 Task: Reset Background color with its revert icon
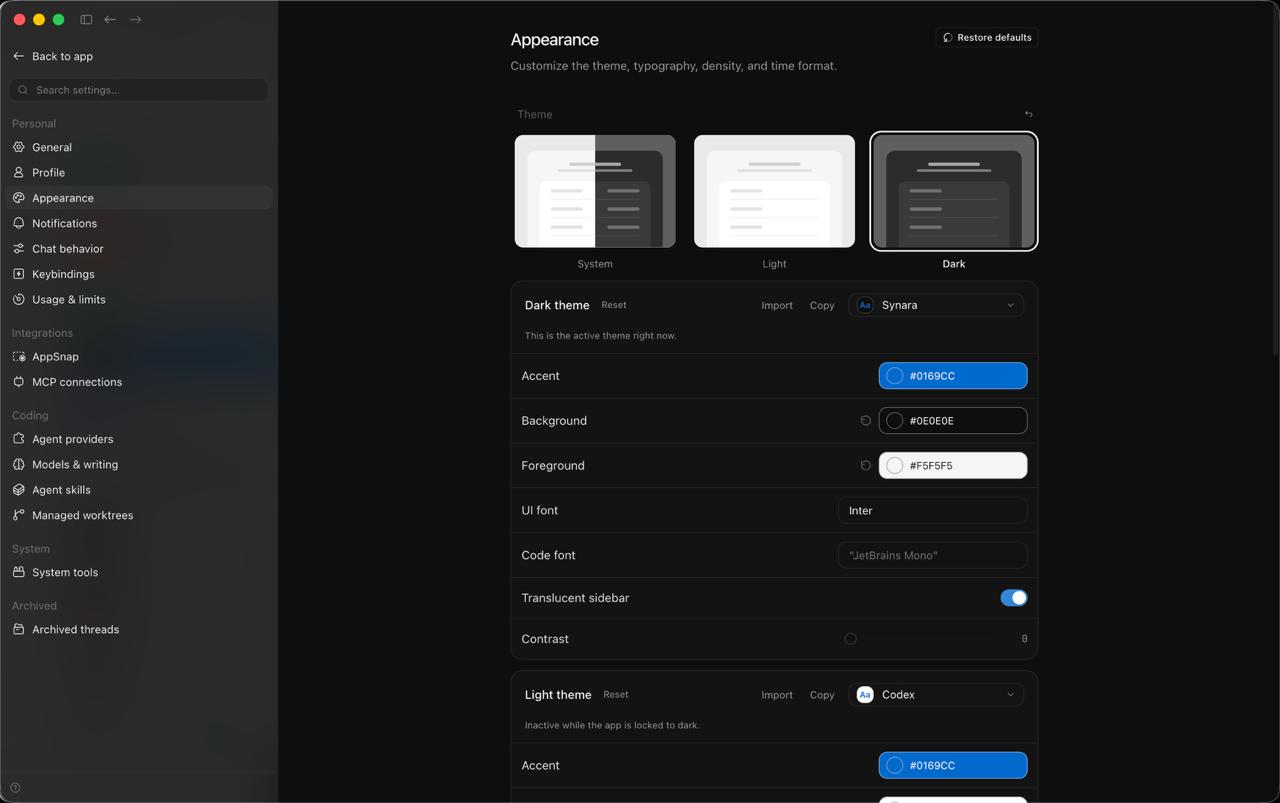(x=866, y=421)
